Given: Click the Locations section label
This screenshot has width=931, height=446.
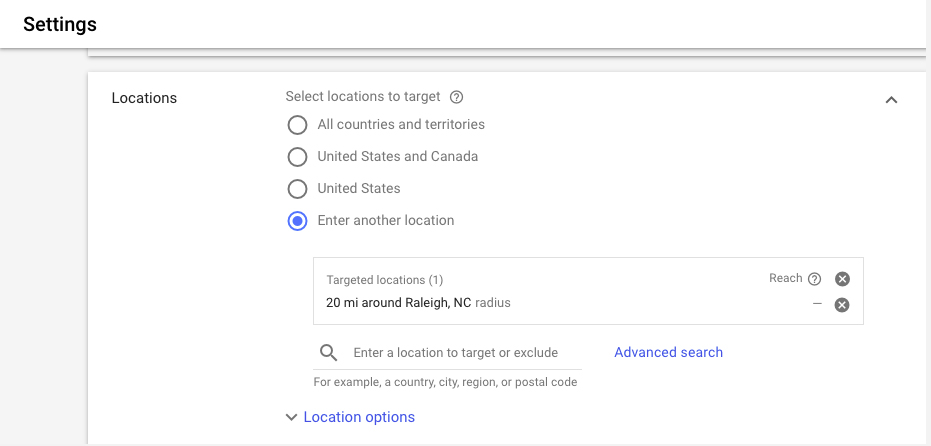Looking at the screenshot, I should coord(144,98).
